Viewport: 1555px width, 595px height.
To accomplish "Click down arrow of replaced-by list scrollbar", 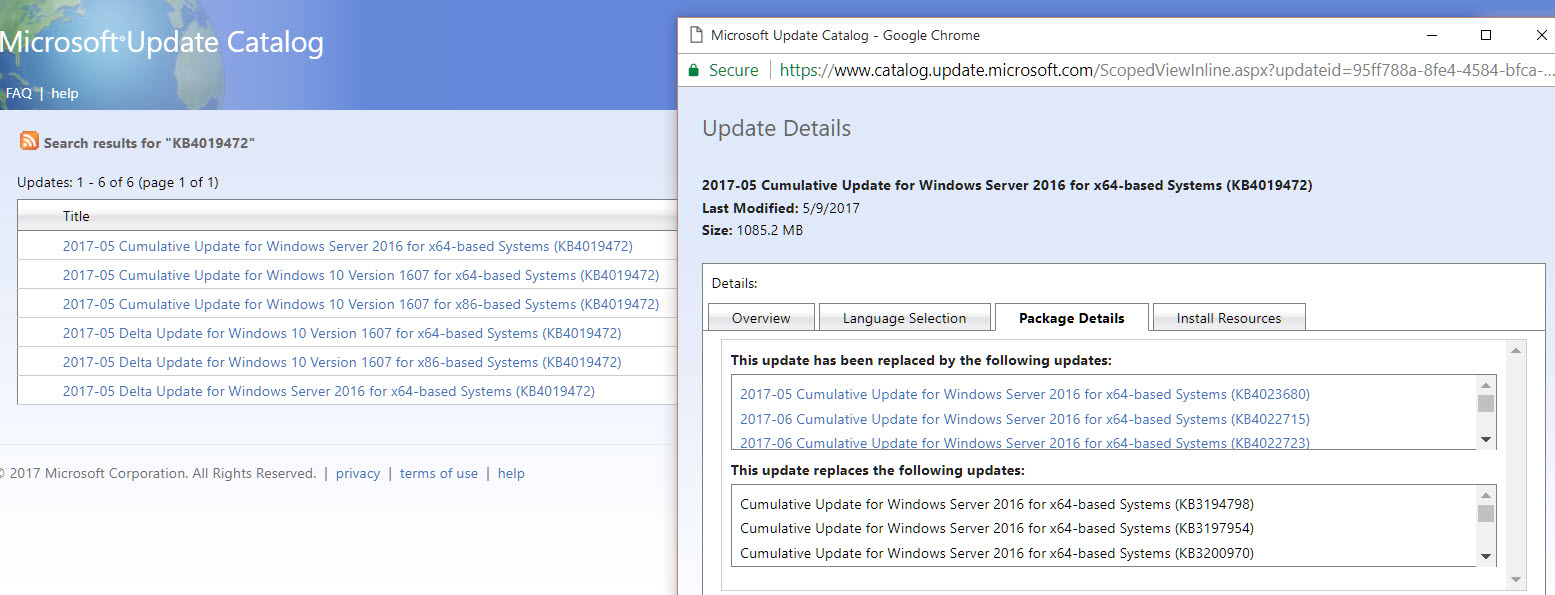I will 1486,439.
